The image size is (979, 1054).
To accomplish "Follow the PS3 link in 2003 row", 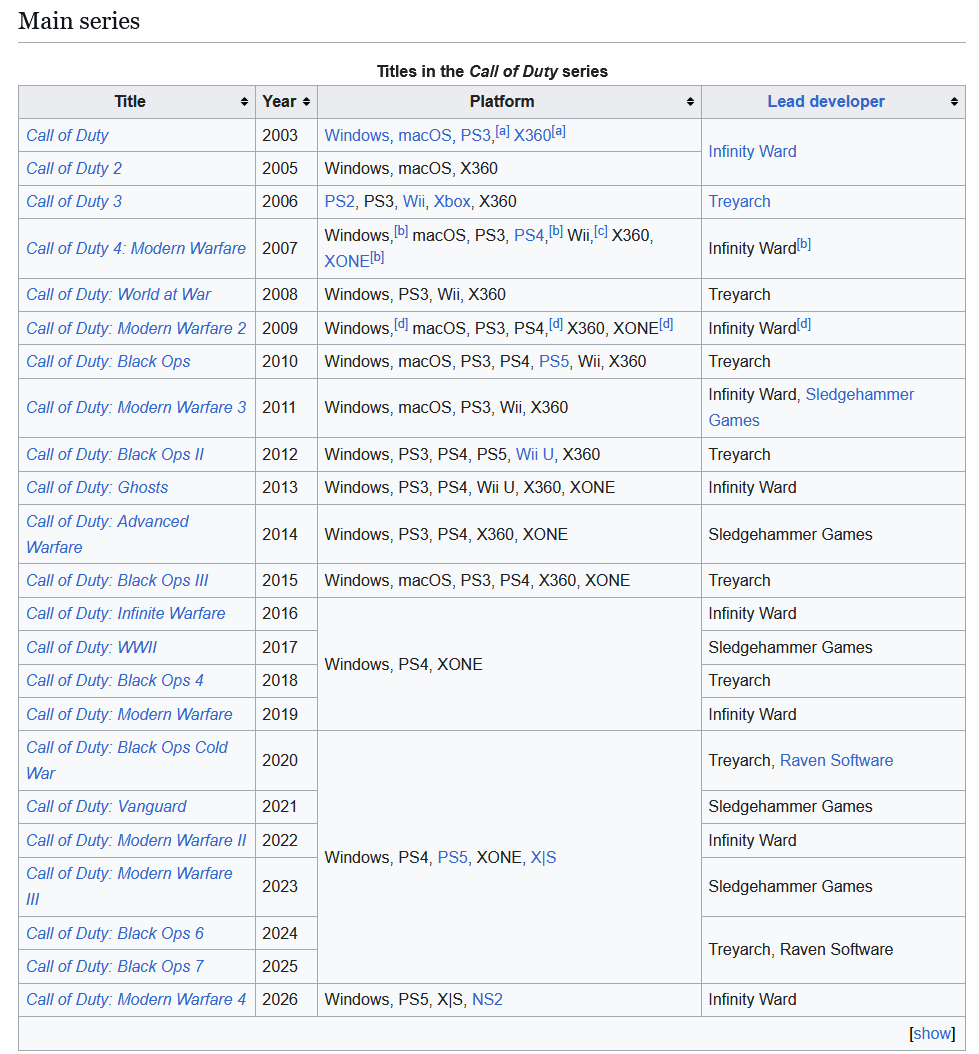I will coord(475,135).
